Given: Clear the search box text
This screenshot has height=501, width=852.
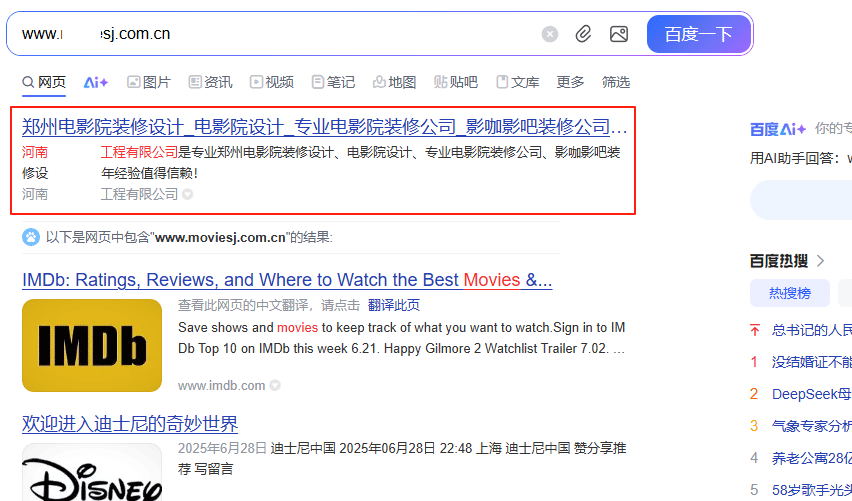Looking at the screenshot, I should click(550, 34).
